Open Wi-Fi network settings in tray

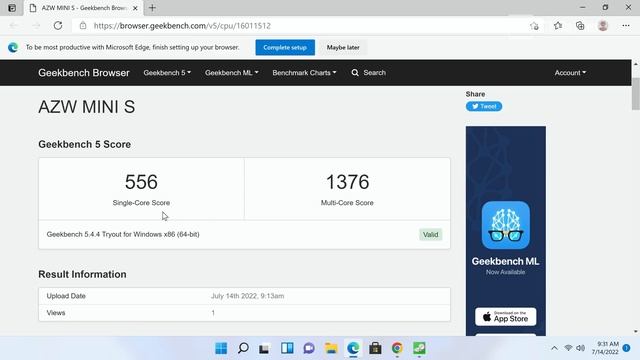coord(568,348)
